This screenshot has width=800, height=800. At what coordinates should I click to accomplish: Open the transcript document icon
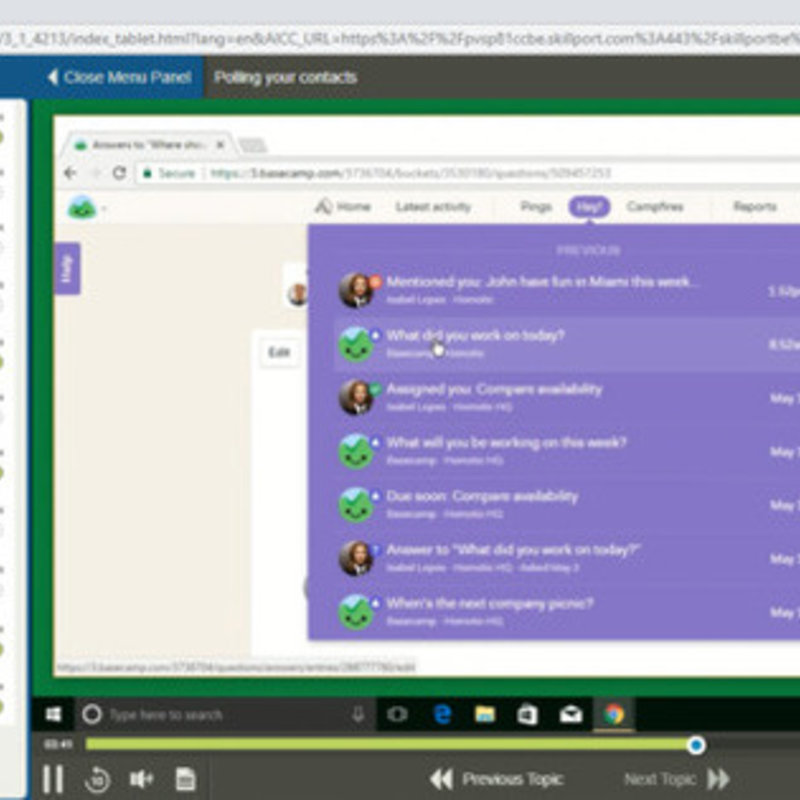click(x=185, y=779)
